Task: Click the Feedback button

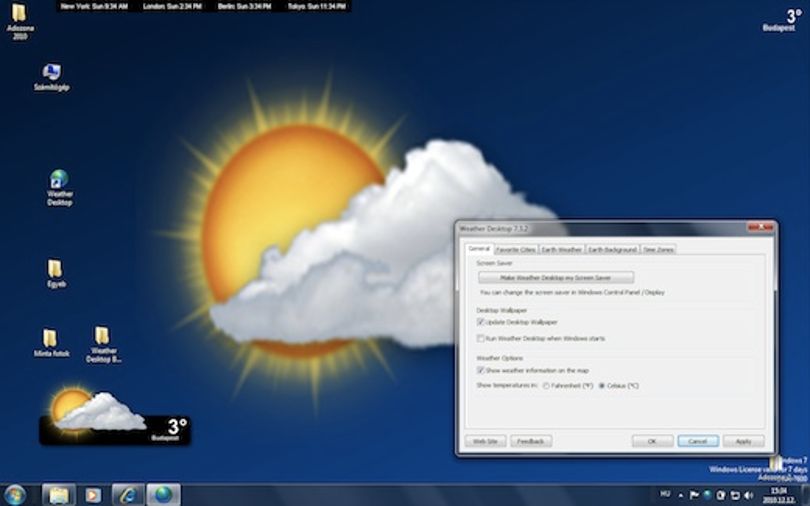Action: pyautogui.click(x=531, y=441)
